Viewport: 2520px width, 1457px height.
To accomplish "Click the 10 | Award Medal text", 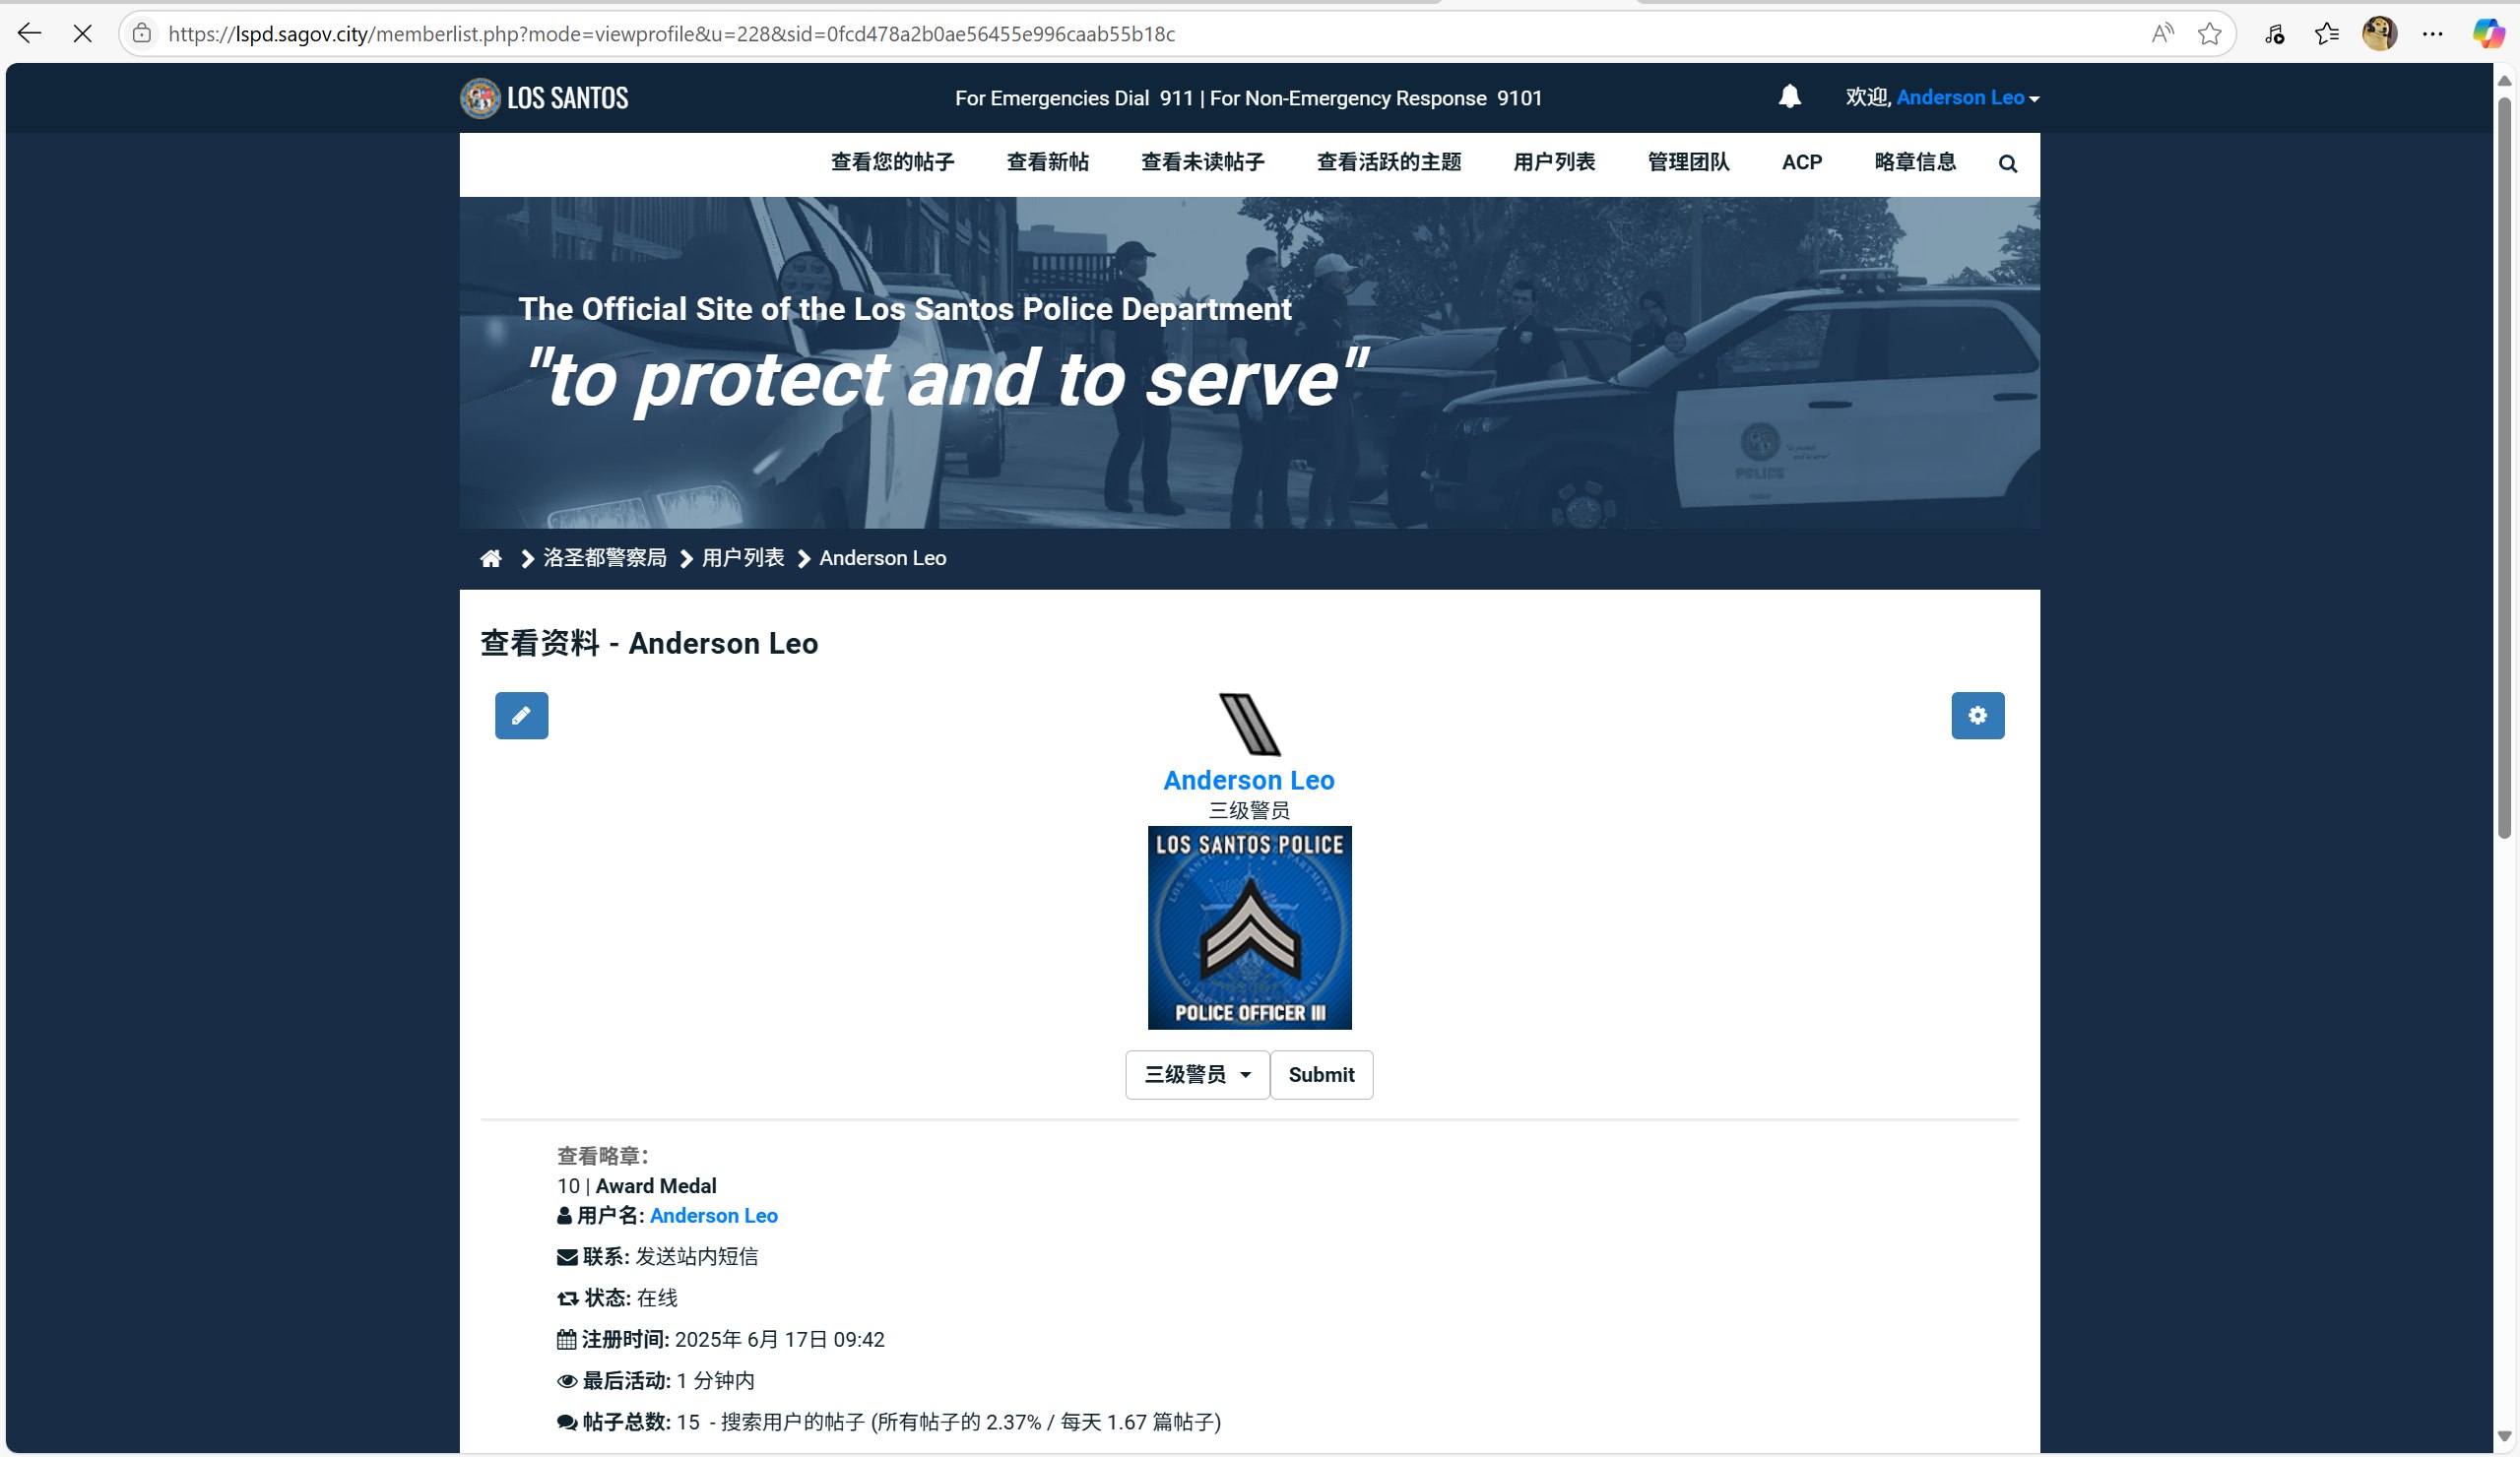I will tap(636, 1185).
